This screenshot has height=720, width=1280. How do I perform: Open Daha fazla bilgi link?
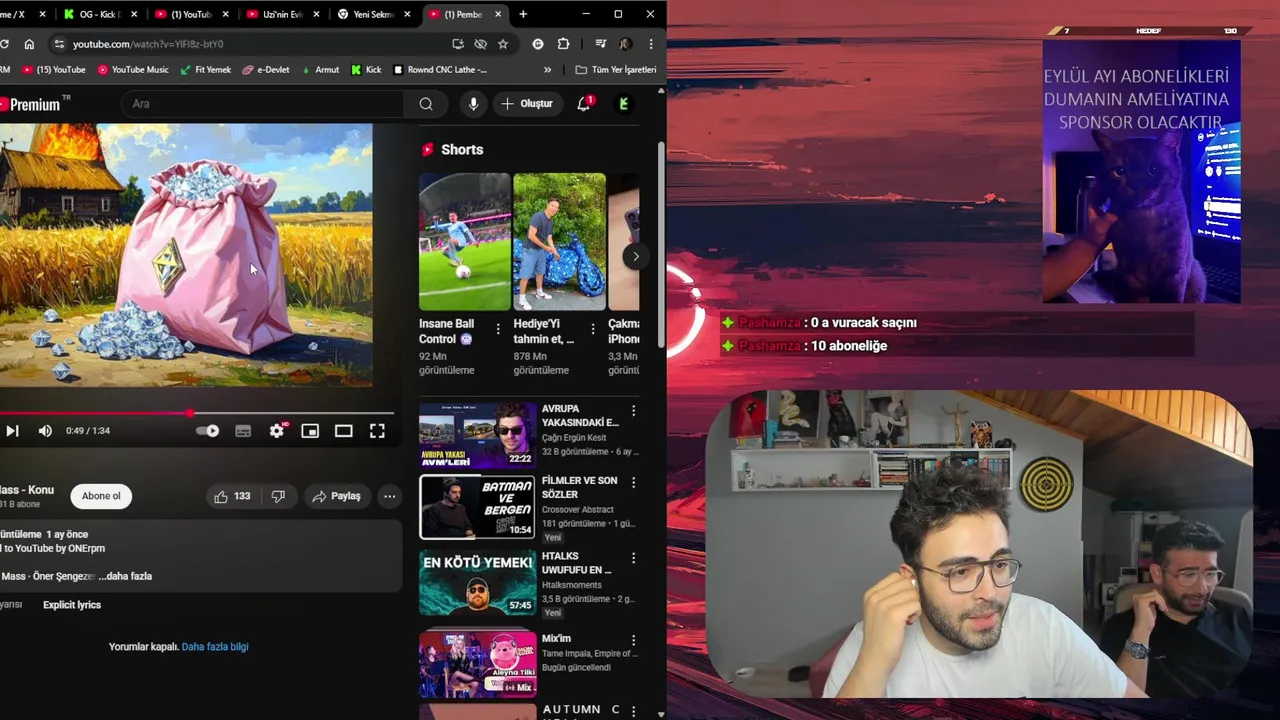215,647
